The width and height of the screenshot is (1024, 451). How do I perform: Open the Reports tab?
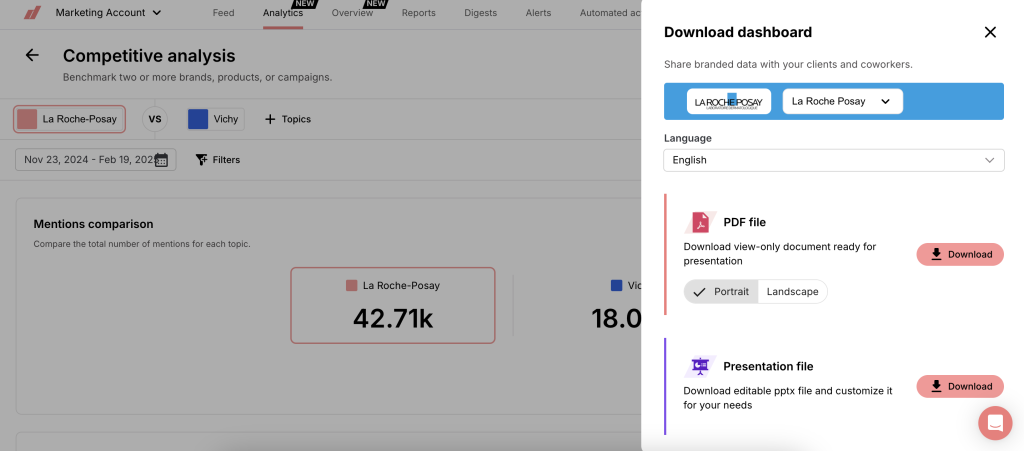(x=419, y=12)
